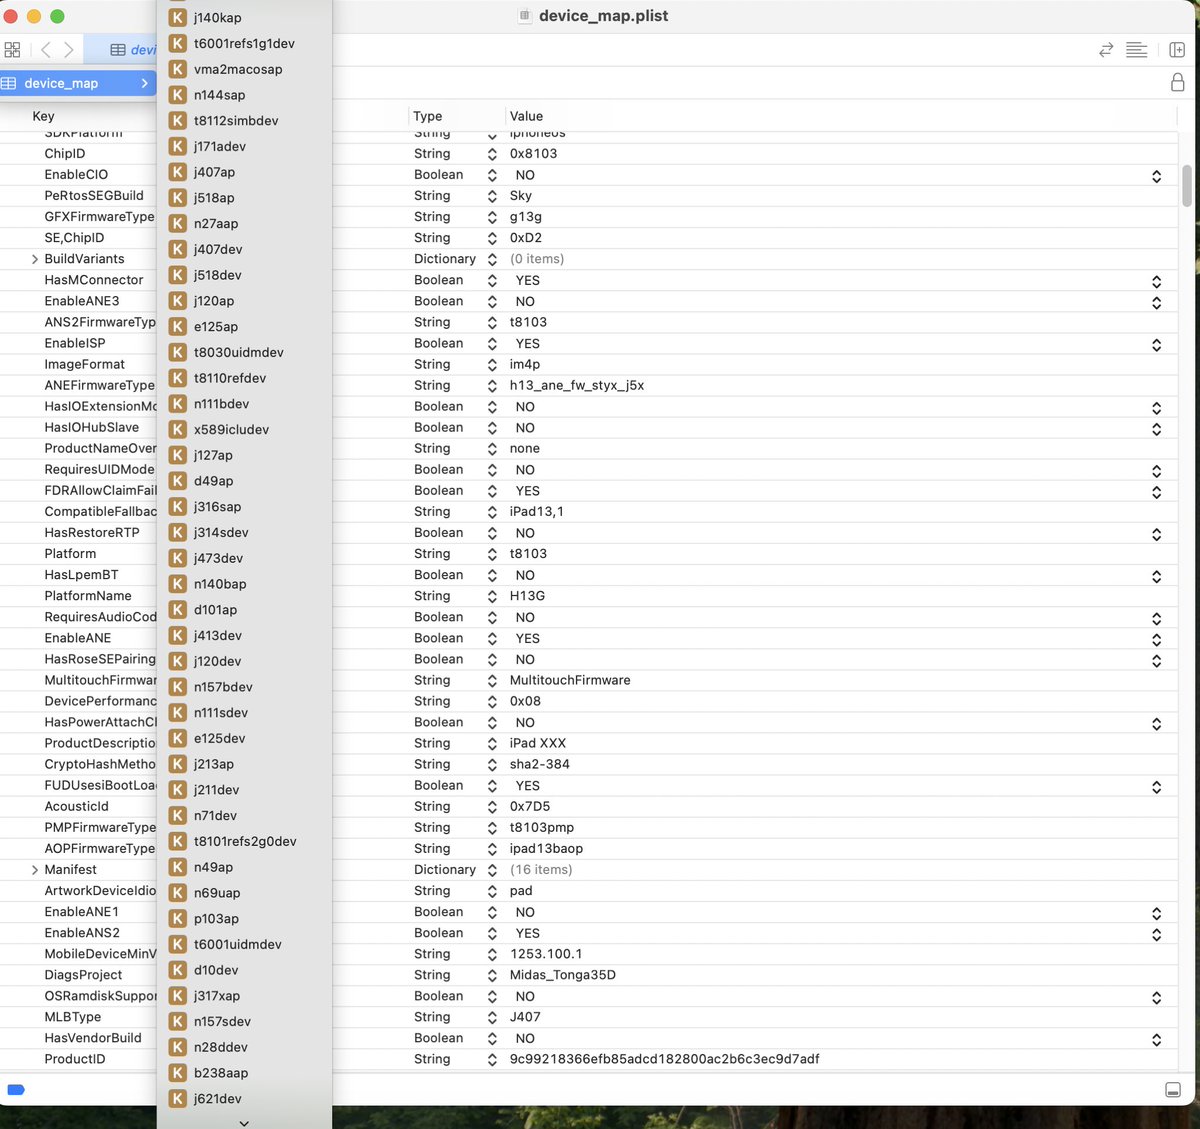Select n144sap in dropdown list
1200x1129 pixels.
click(244, 95)
